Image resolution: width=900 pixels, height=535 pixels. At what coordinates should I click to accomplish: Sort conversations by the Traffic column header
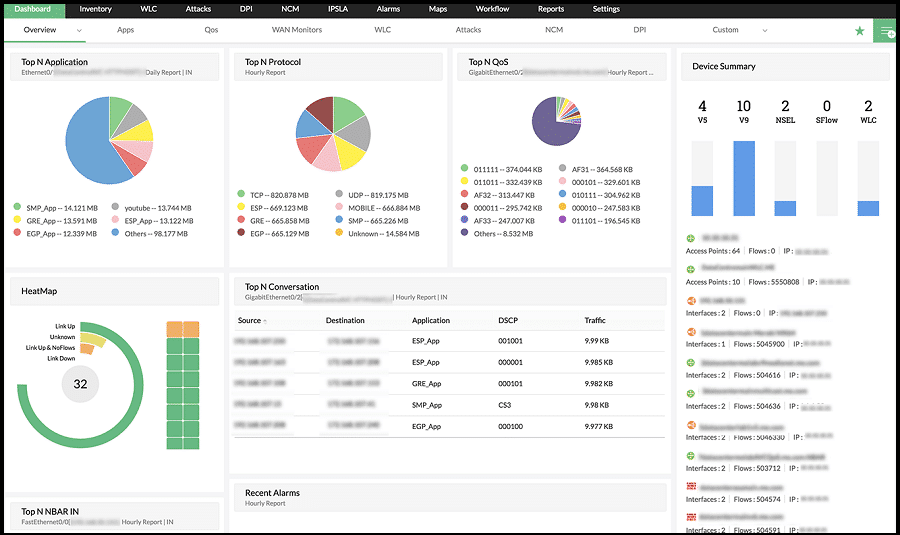click(595, 321)
